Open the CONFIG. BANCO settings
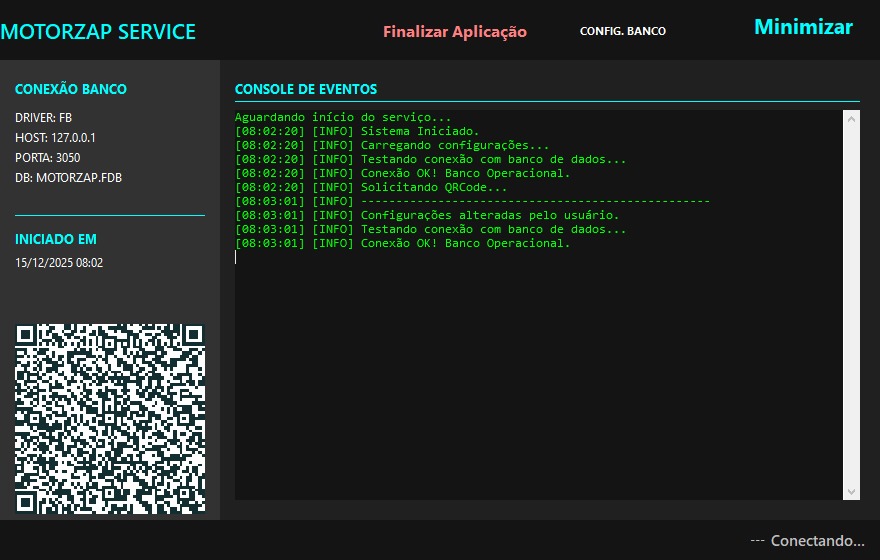The height and width of the screenshot is (560, 880). pyautogui.click(x=622, y=31)
